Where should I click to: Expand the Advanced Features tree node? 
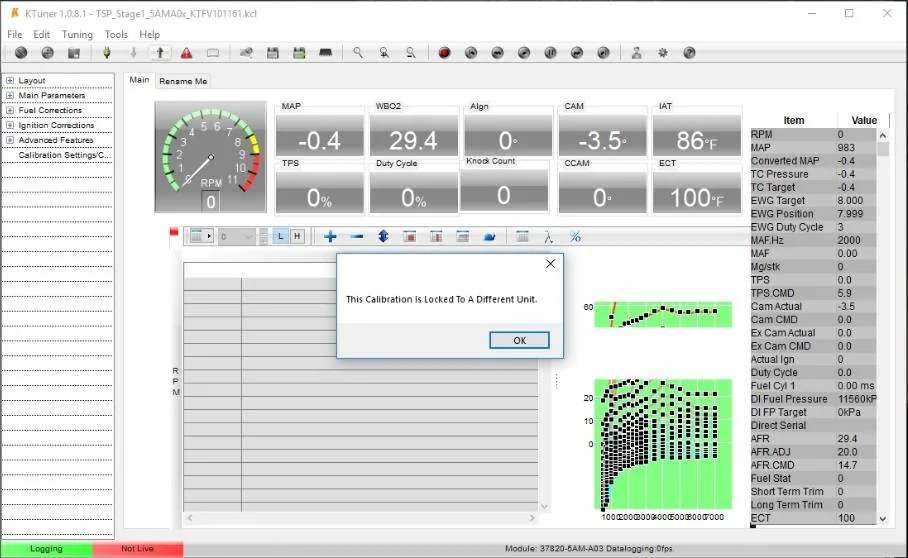tap(10, 140)
